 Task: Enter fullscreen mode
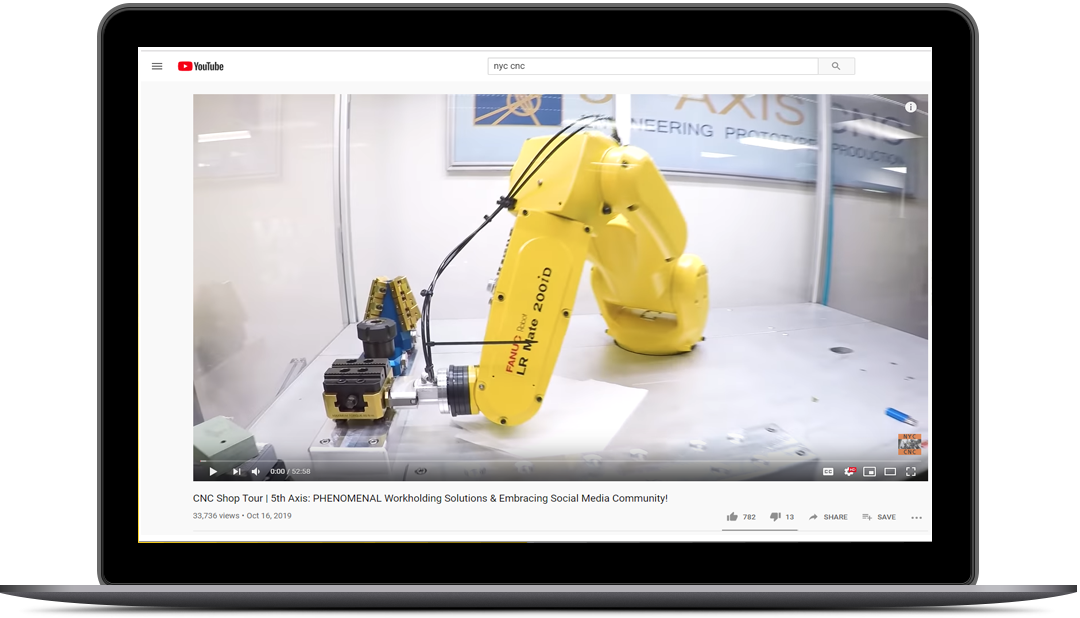pyautogui.click(x=912, y=472)
